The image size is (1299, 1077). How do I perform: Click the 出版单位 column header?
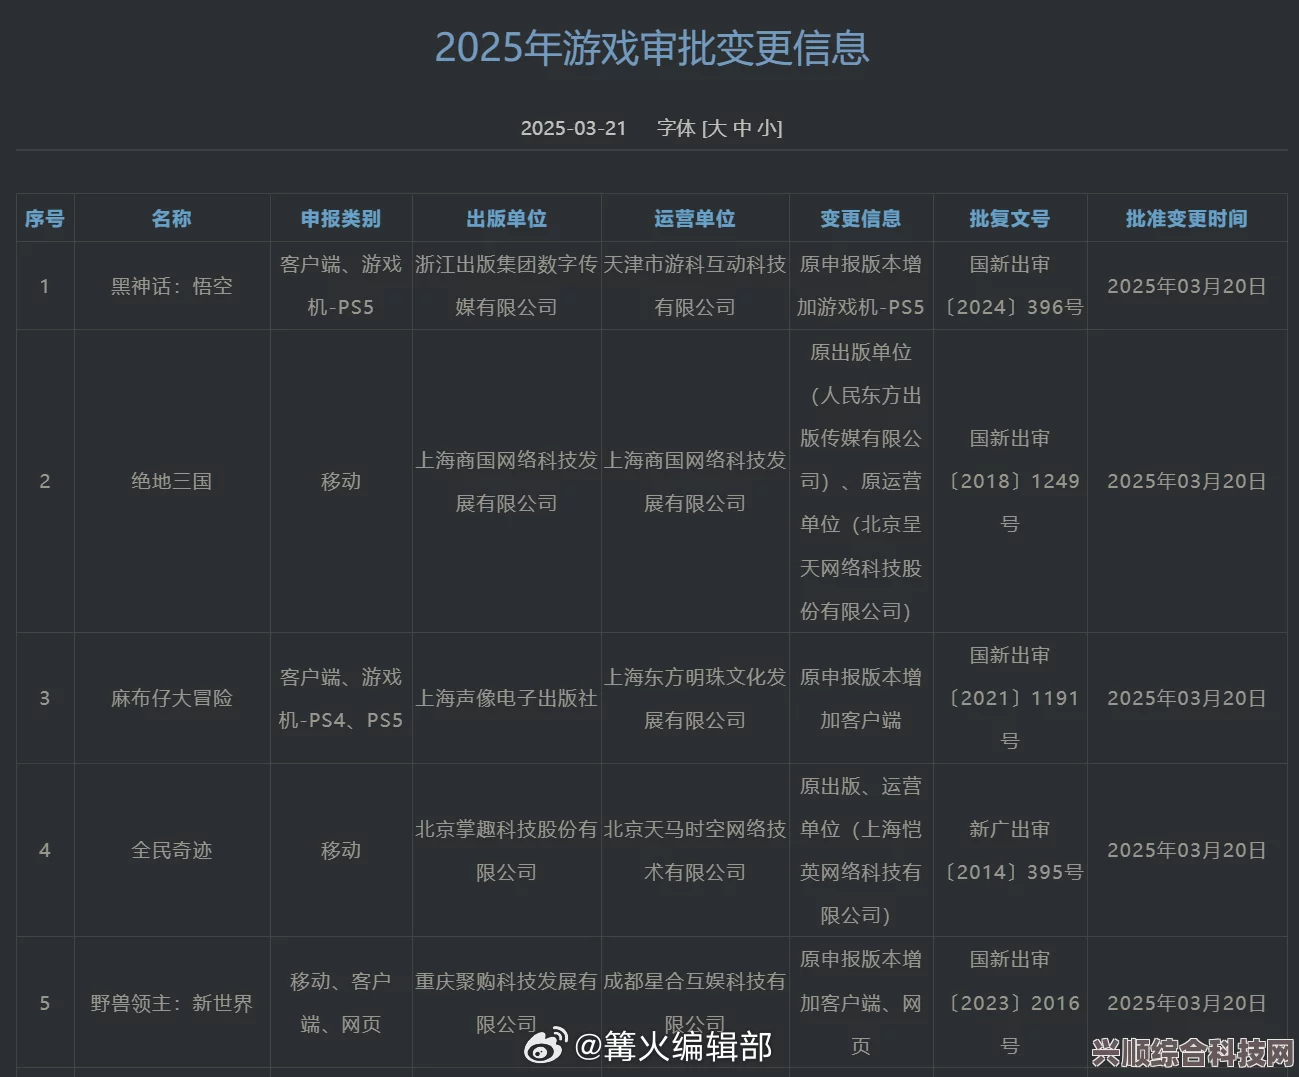pos(506,218)
